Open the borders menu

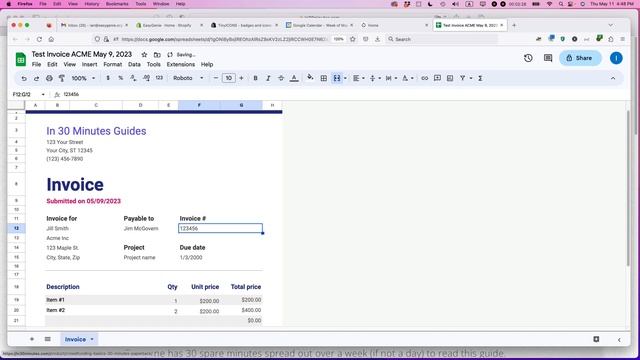click(x=324, y=78)
